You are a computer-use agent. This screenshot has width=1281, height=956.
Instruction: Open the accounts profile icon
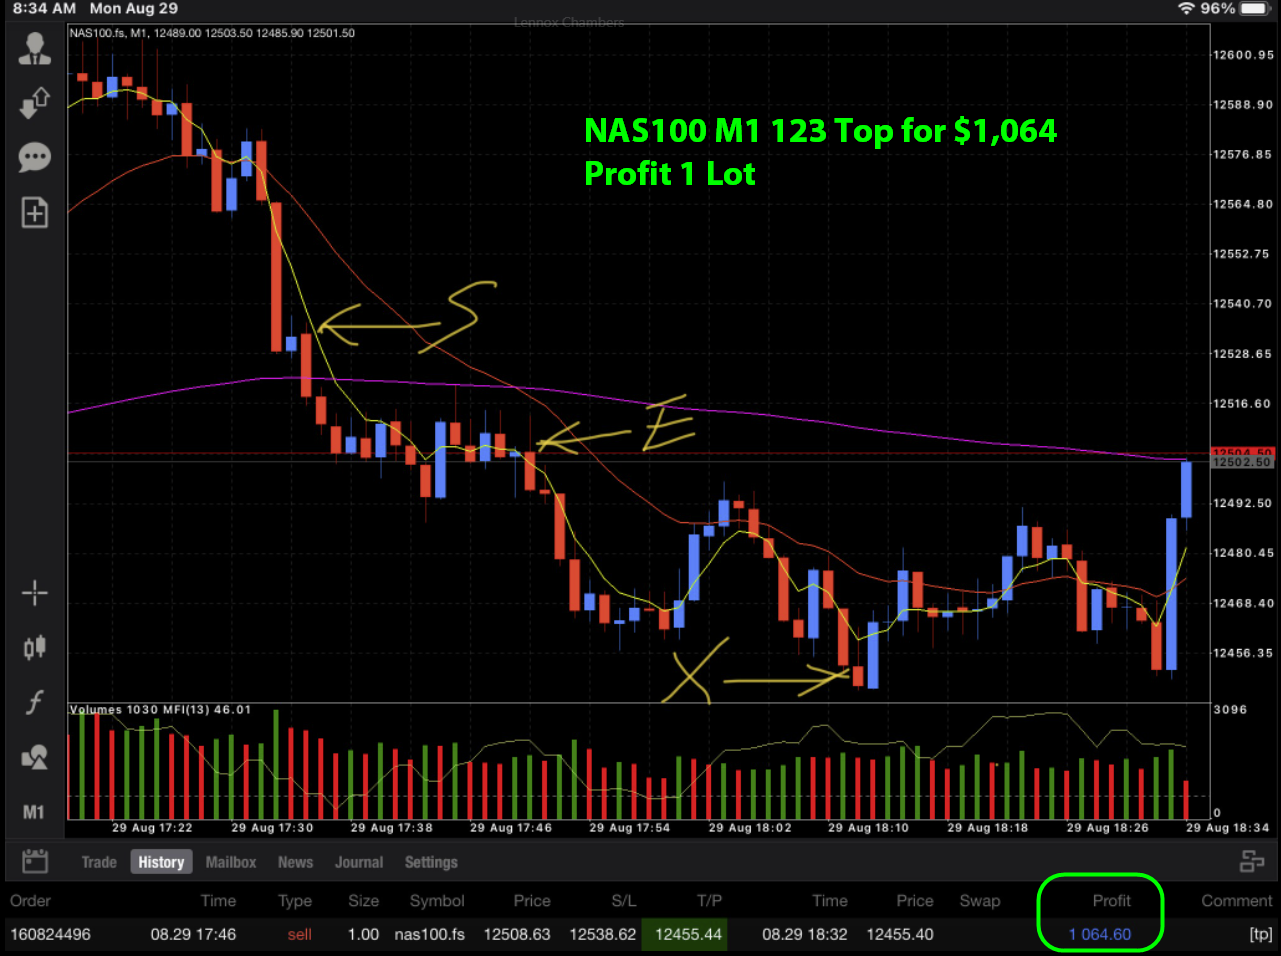point(34,49)
